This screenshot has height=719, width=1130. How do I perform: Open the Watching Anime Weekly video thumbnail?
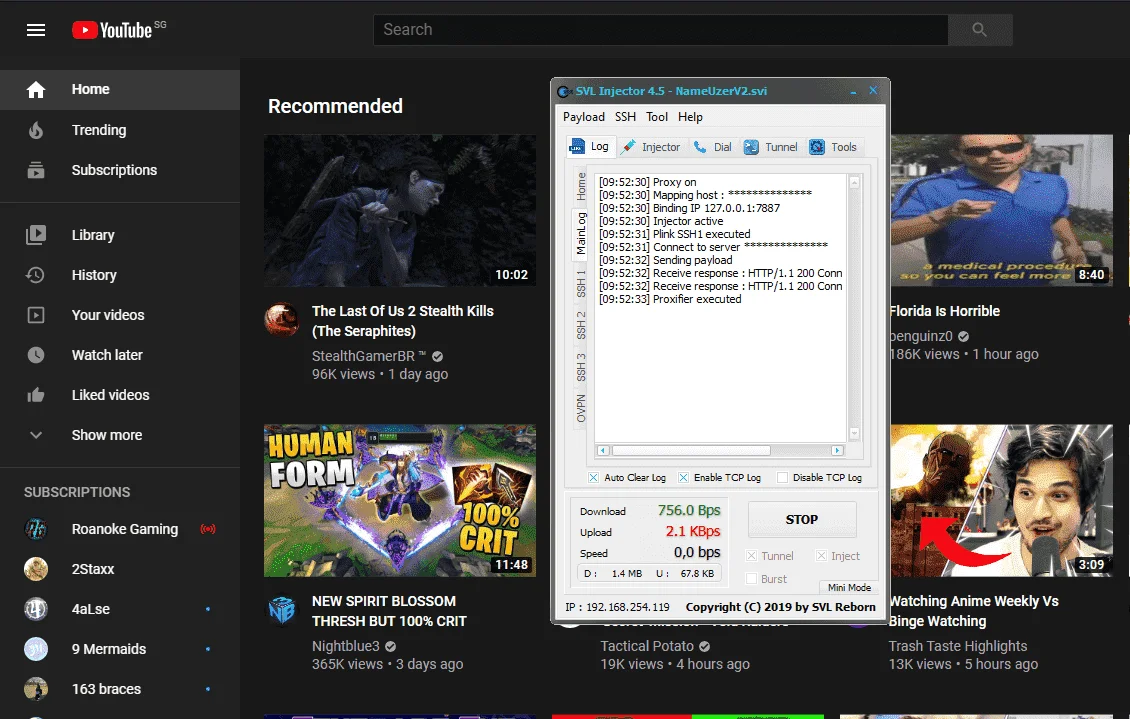(x=1002, y=501)
